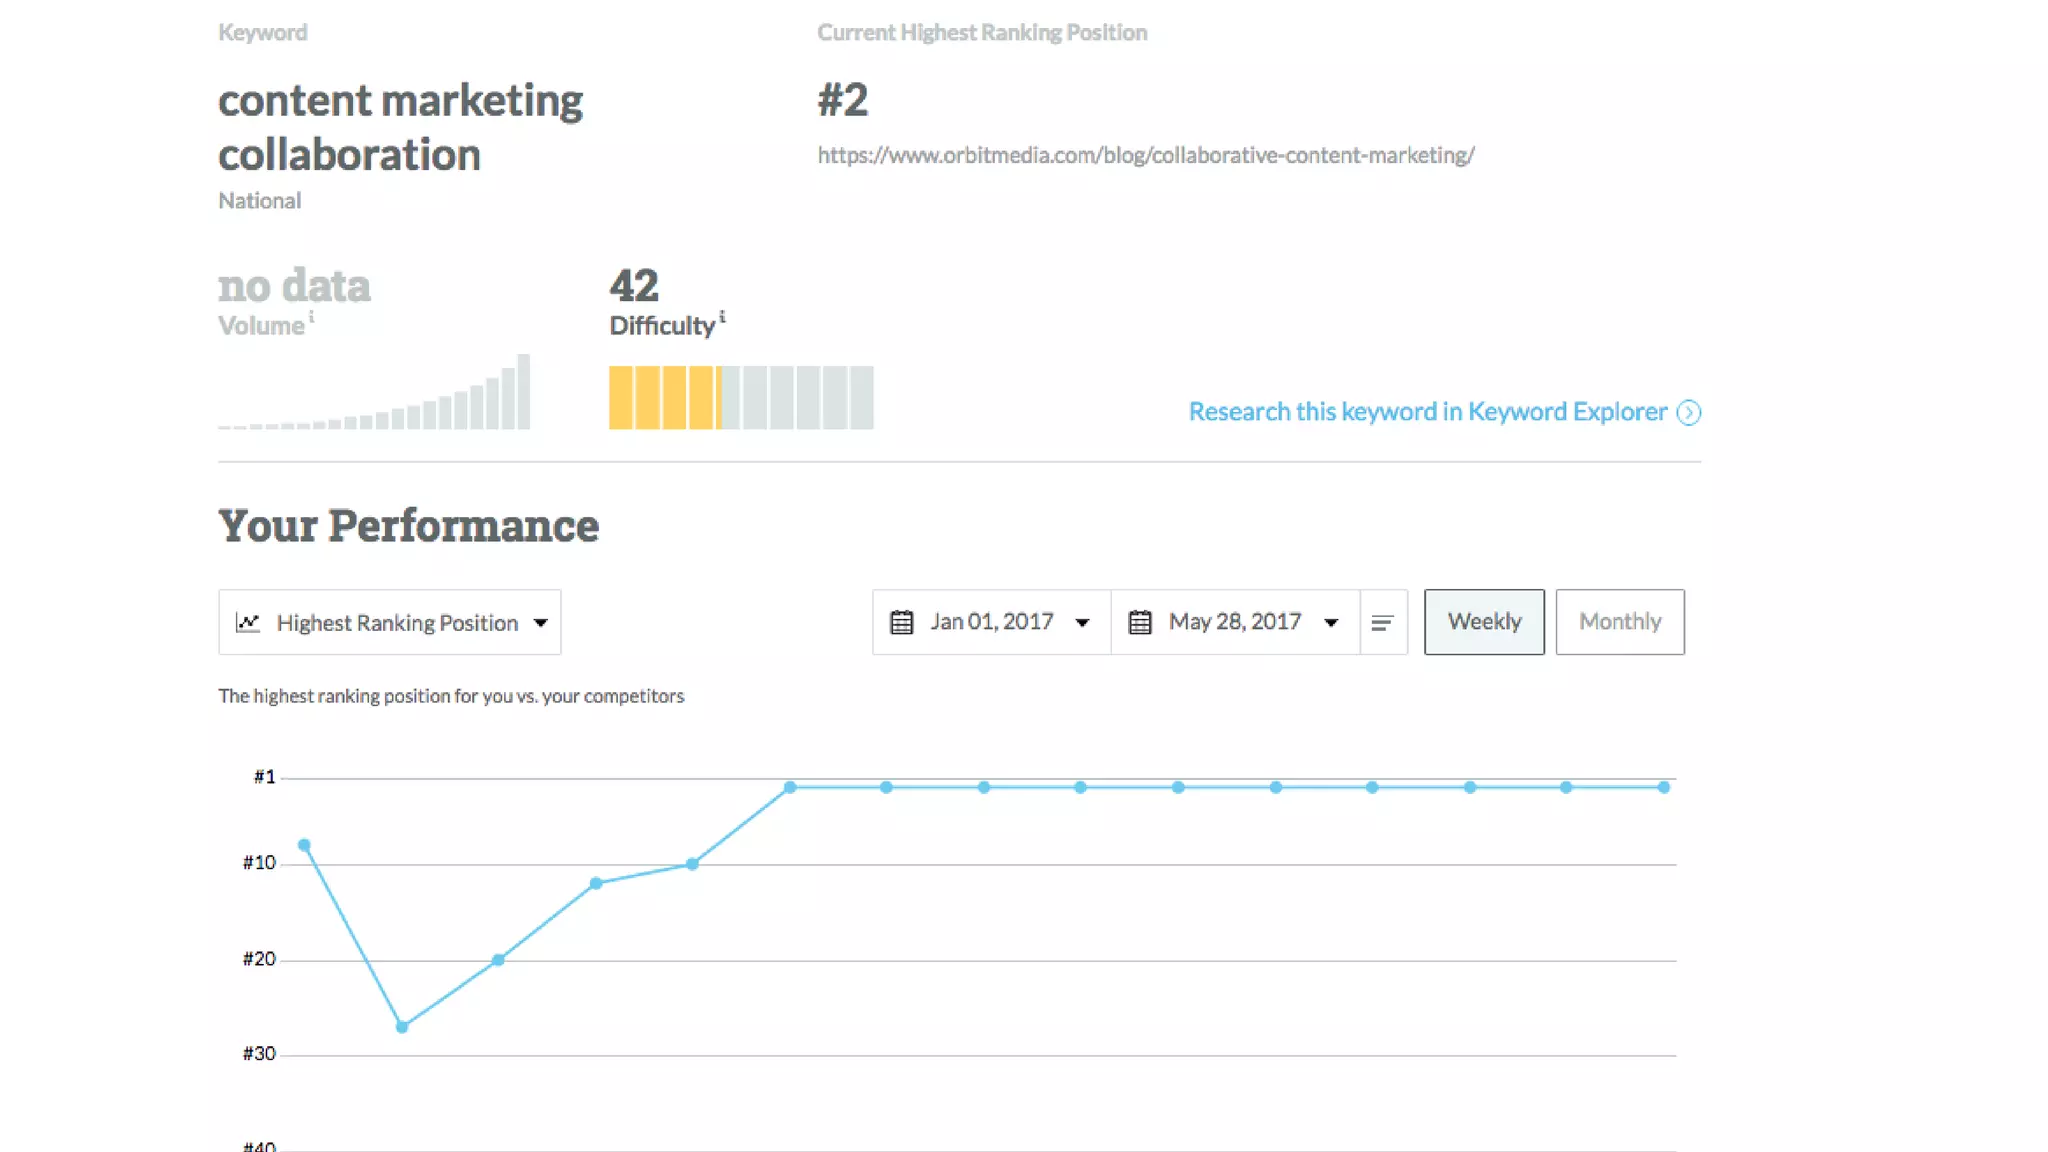Click the data point on #20 line
This screenshot has width=2048, height=1152.
click(x=498, y=960)
